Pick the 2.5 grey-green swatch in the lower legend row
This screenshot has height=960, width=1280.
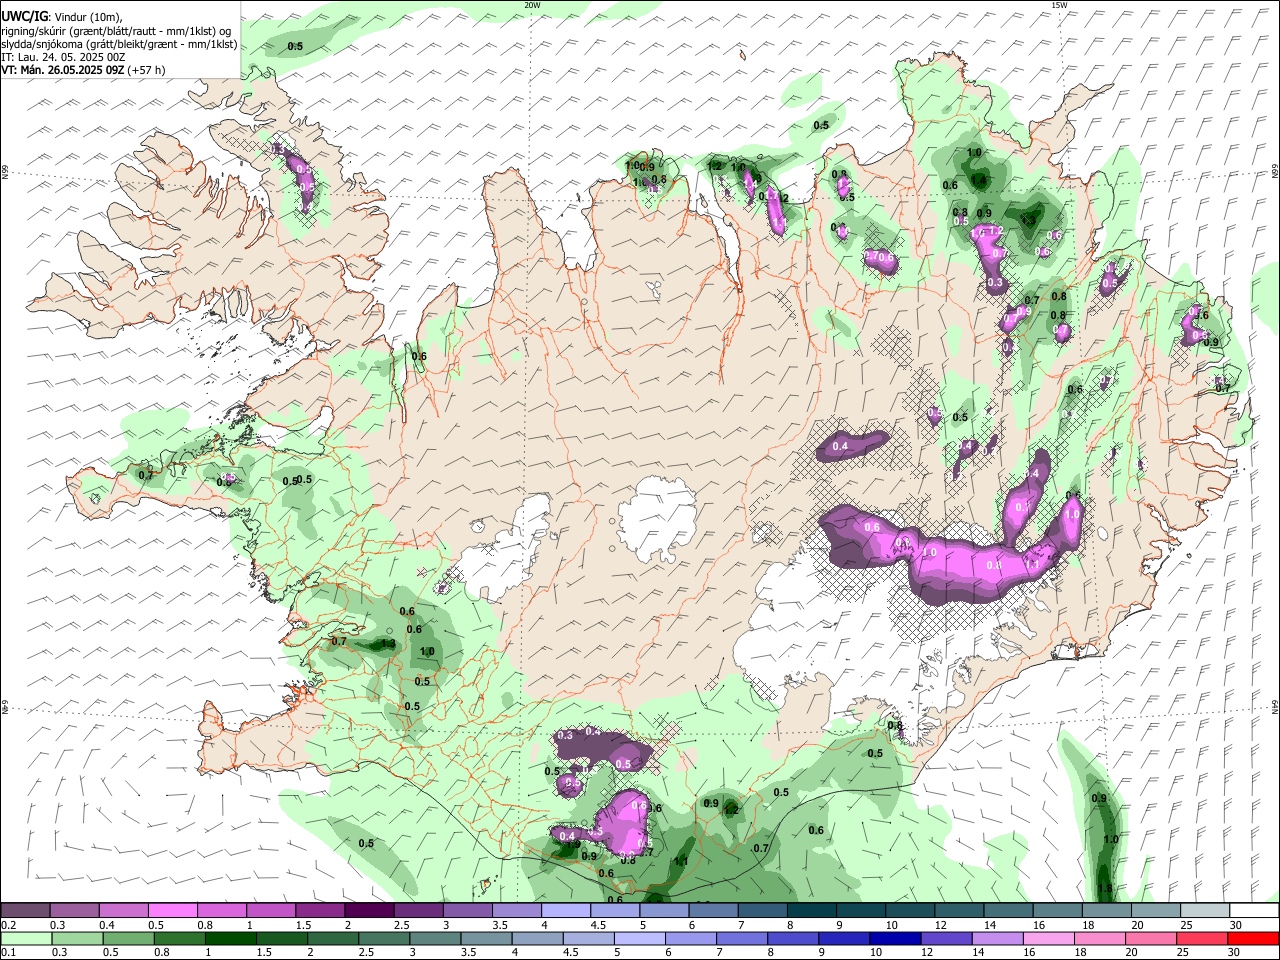[x=384, y=939]
